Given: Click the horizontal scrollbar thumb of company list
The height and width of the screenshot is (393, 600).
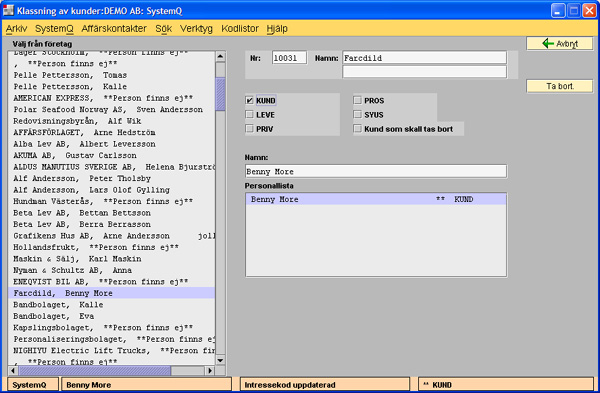Looking at the screenshot, I should 95,370.
